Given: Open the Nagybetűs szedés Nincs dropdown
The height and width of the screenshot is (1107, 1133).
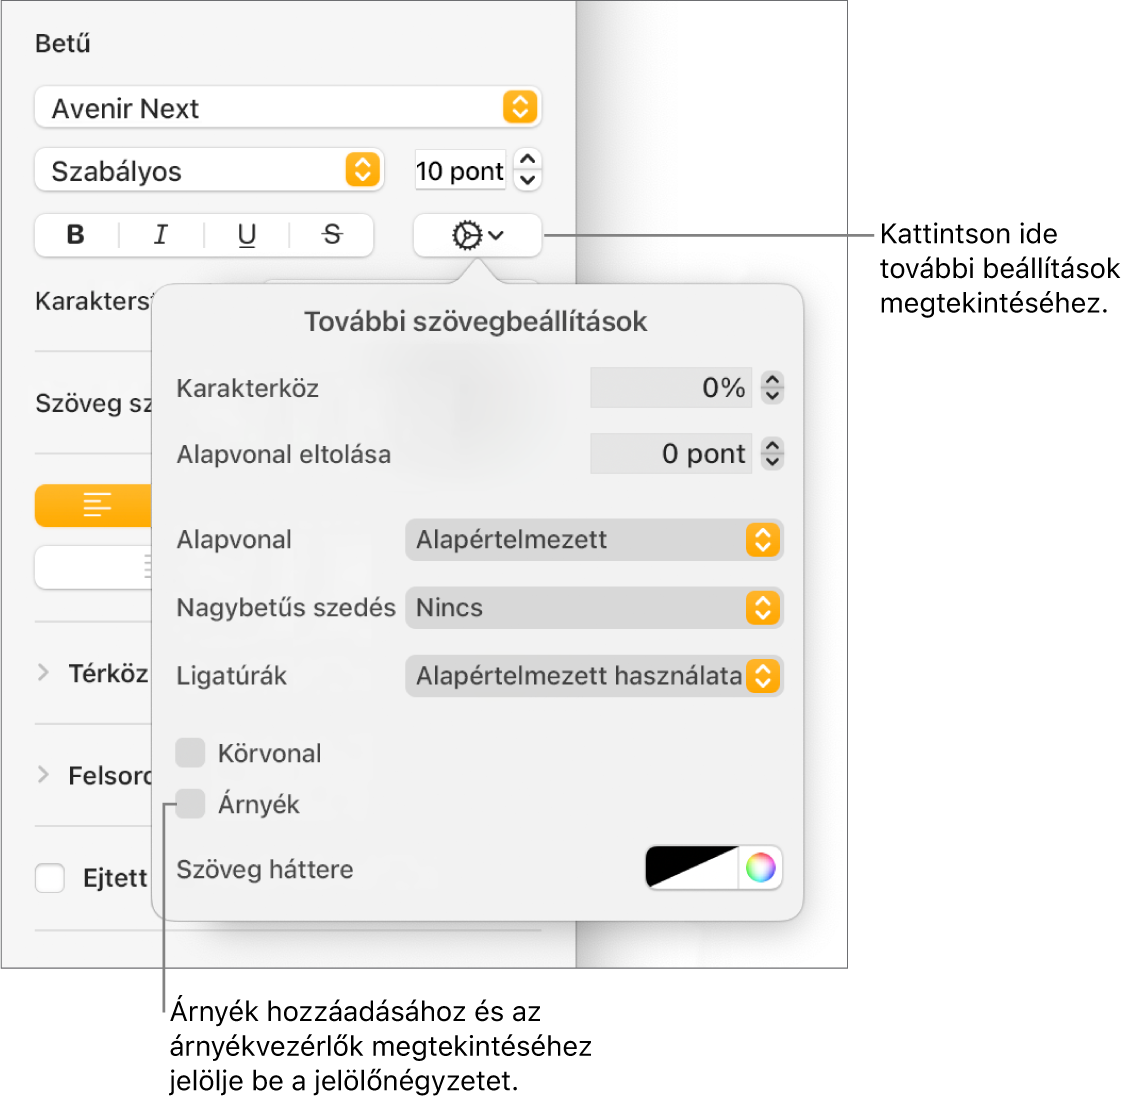Looking at the screenshot, I should (594, 608).
